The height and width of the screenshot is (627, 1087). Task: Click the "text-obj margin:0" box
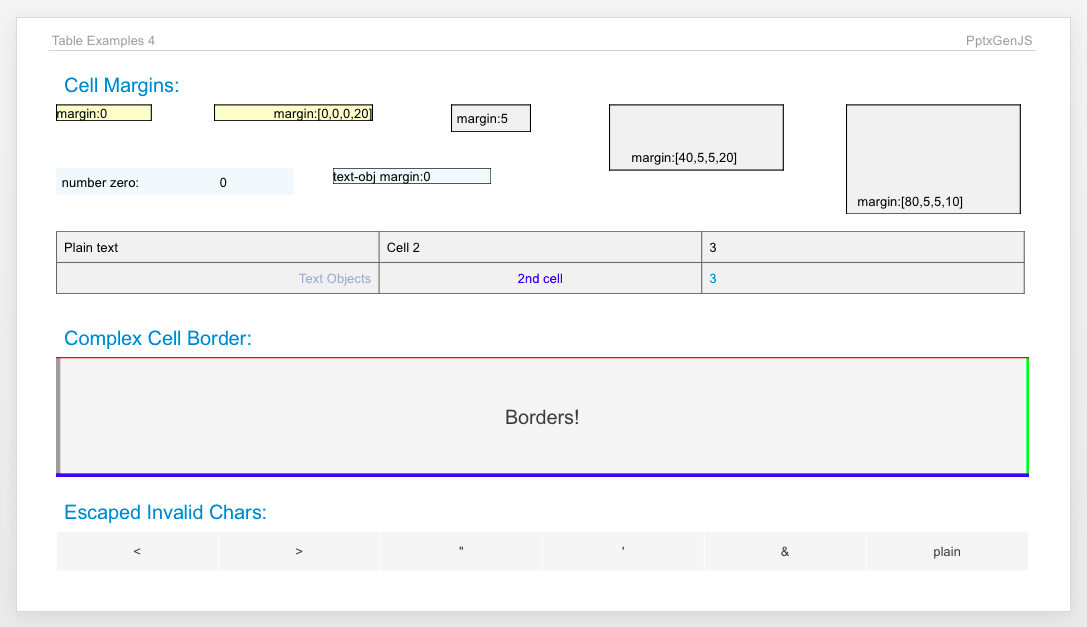point(411,175)
